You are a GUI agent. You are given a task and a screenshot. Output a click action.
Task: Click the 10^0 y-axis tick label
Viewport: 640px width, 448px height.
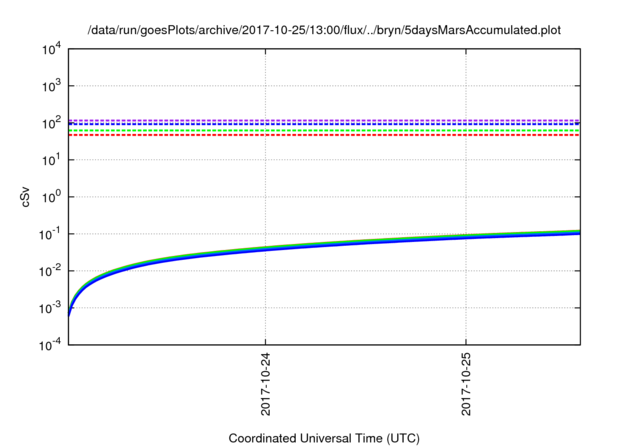(x=52, y=198)
